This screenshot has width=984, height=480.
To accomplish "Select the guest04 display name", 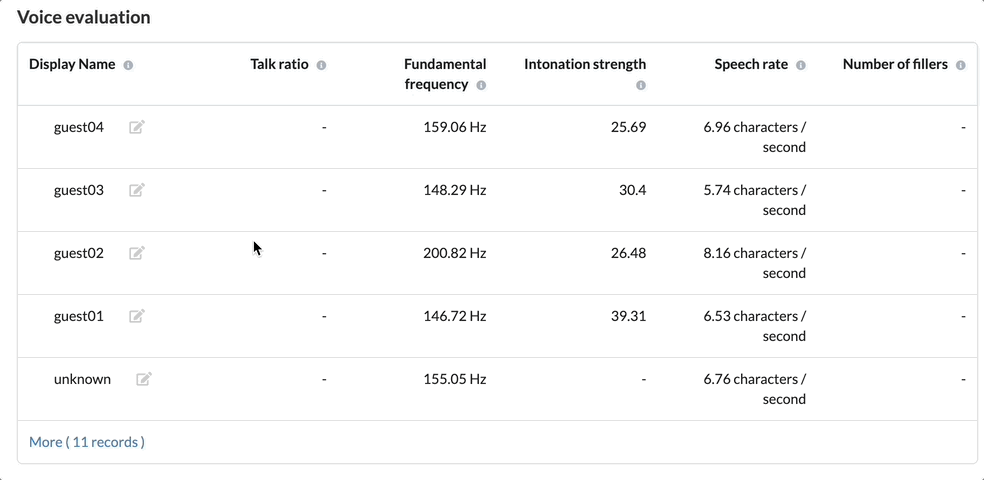I will [78, 127].
